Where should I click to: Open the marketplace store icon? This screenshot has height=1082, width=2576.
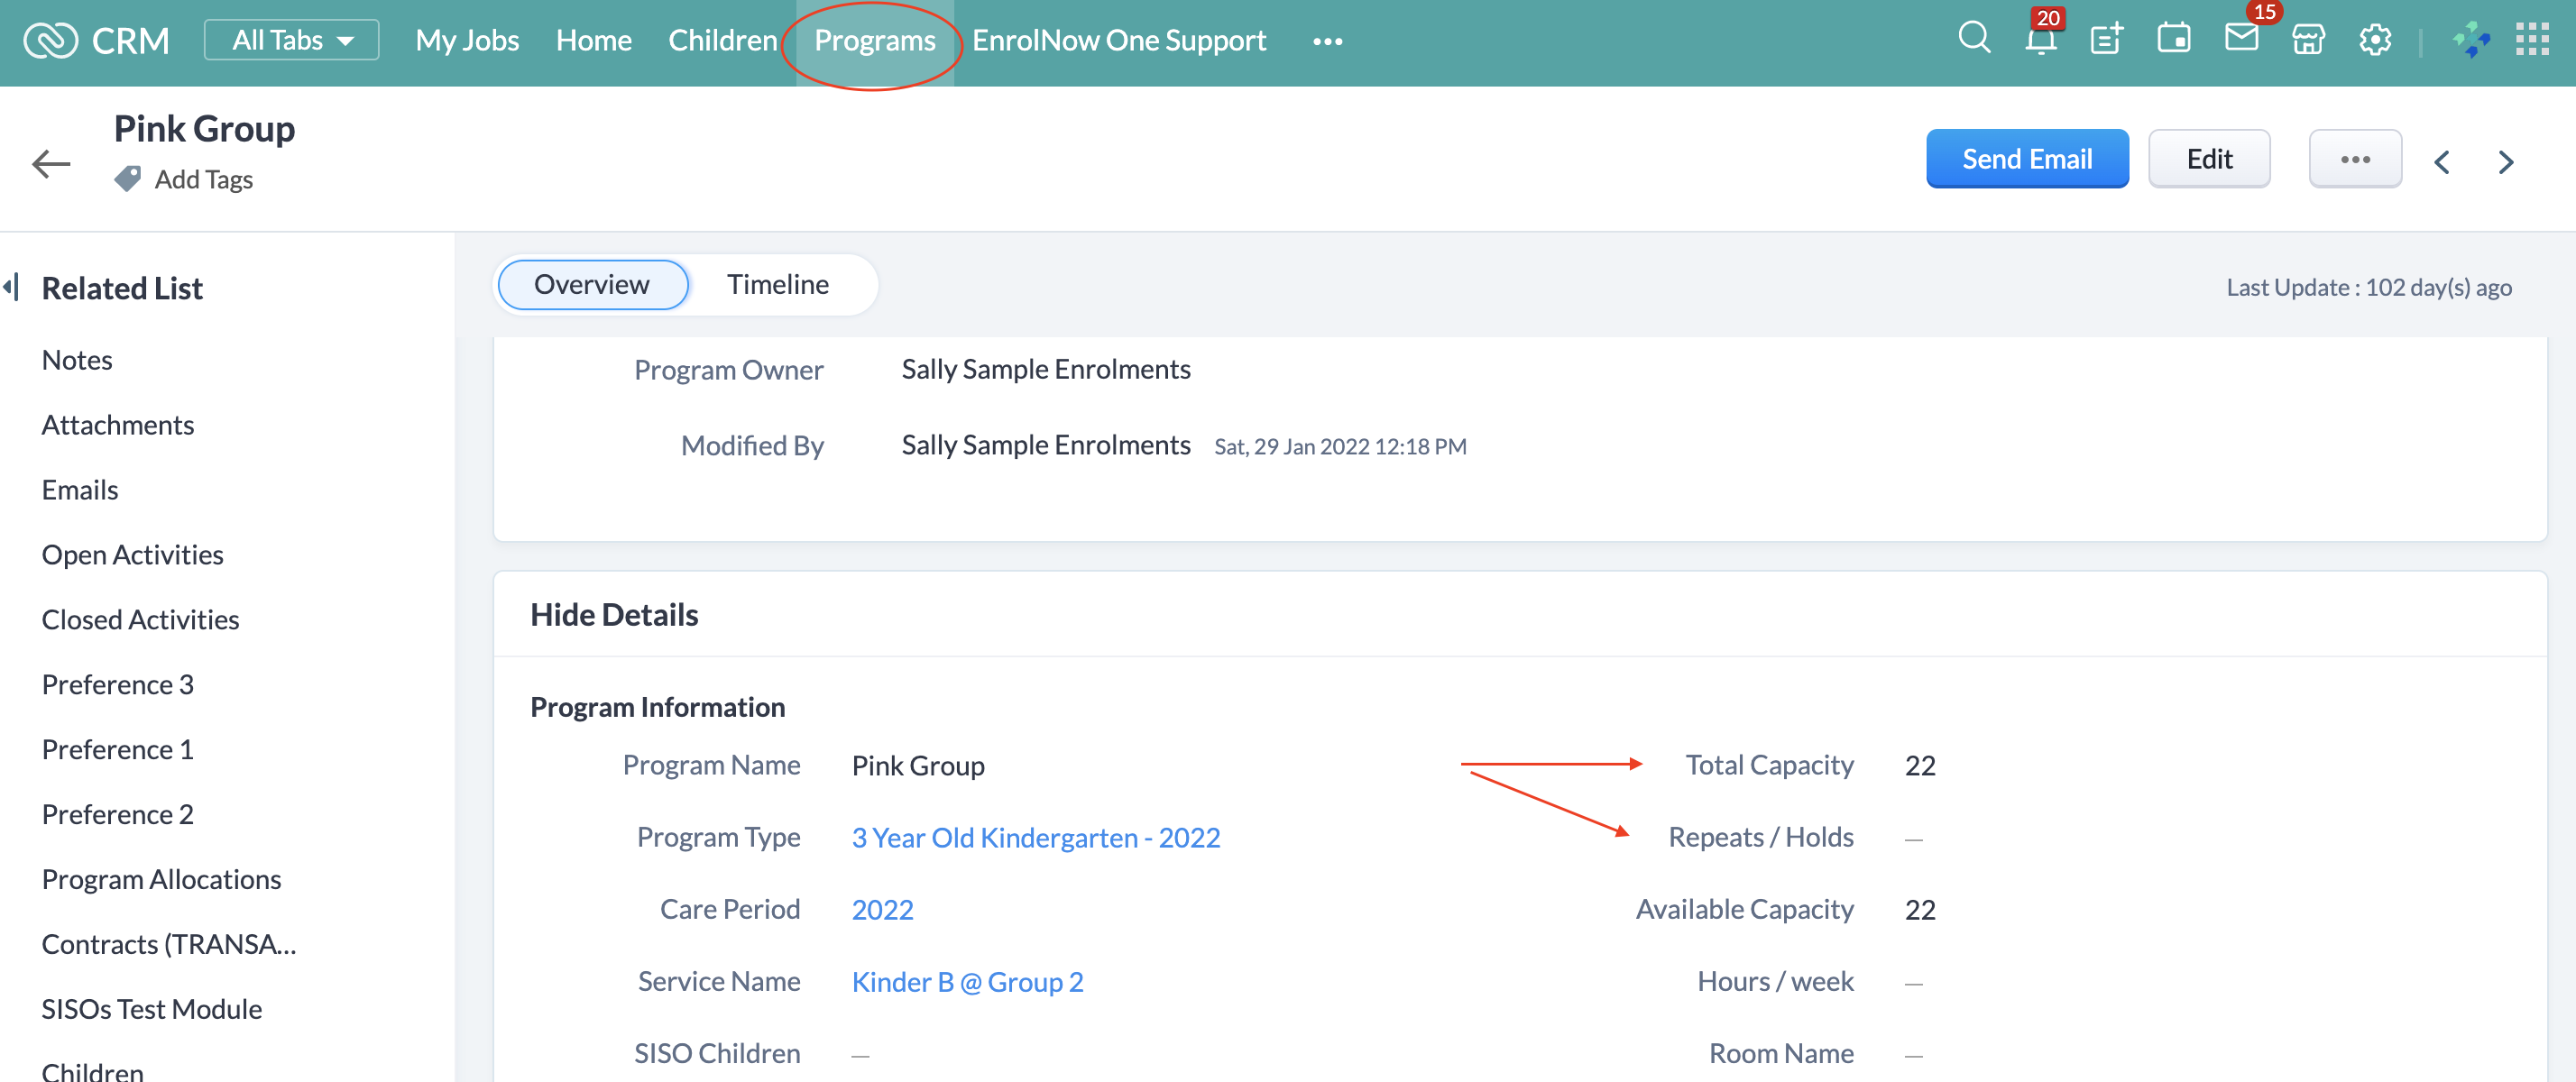pos(2308,40)
